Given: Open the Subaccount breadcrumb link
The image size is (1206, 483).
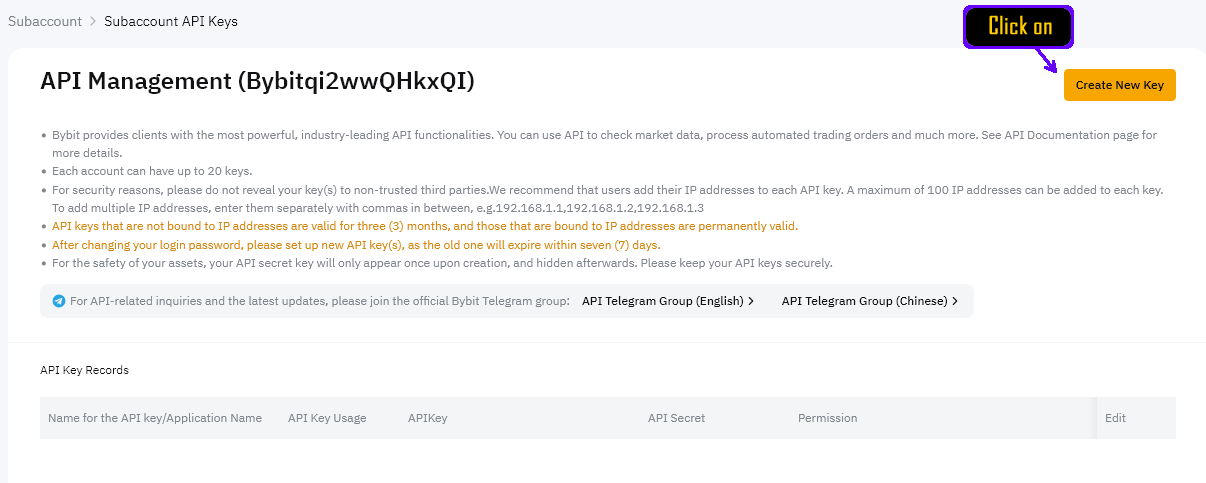Looking at the screenshot, I should pos(45,21).
